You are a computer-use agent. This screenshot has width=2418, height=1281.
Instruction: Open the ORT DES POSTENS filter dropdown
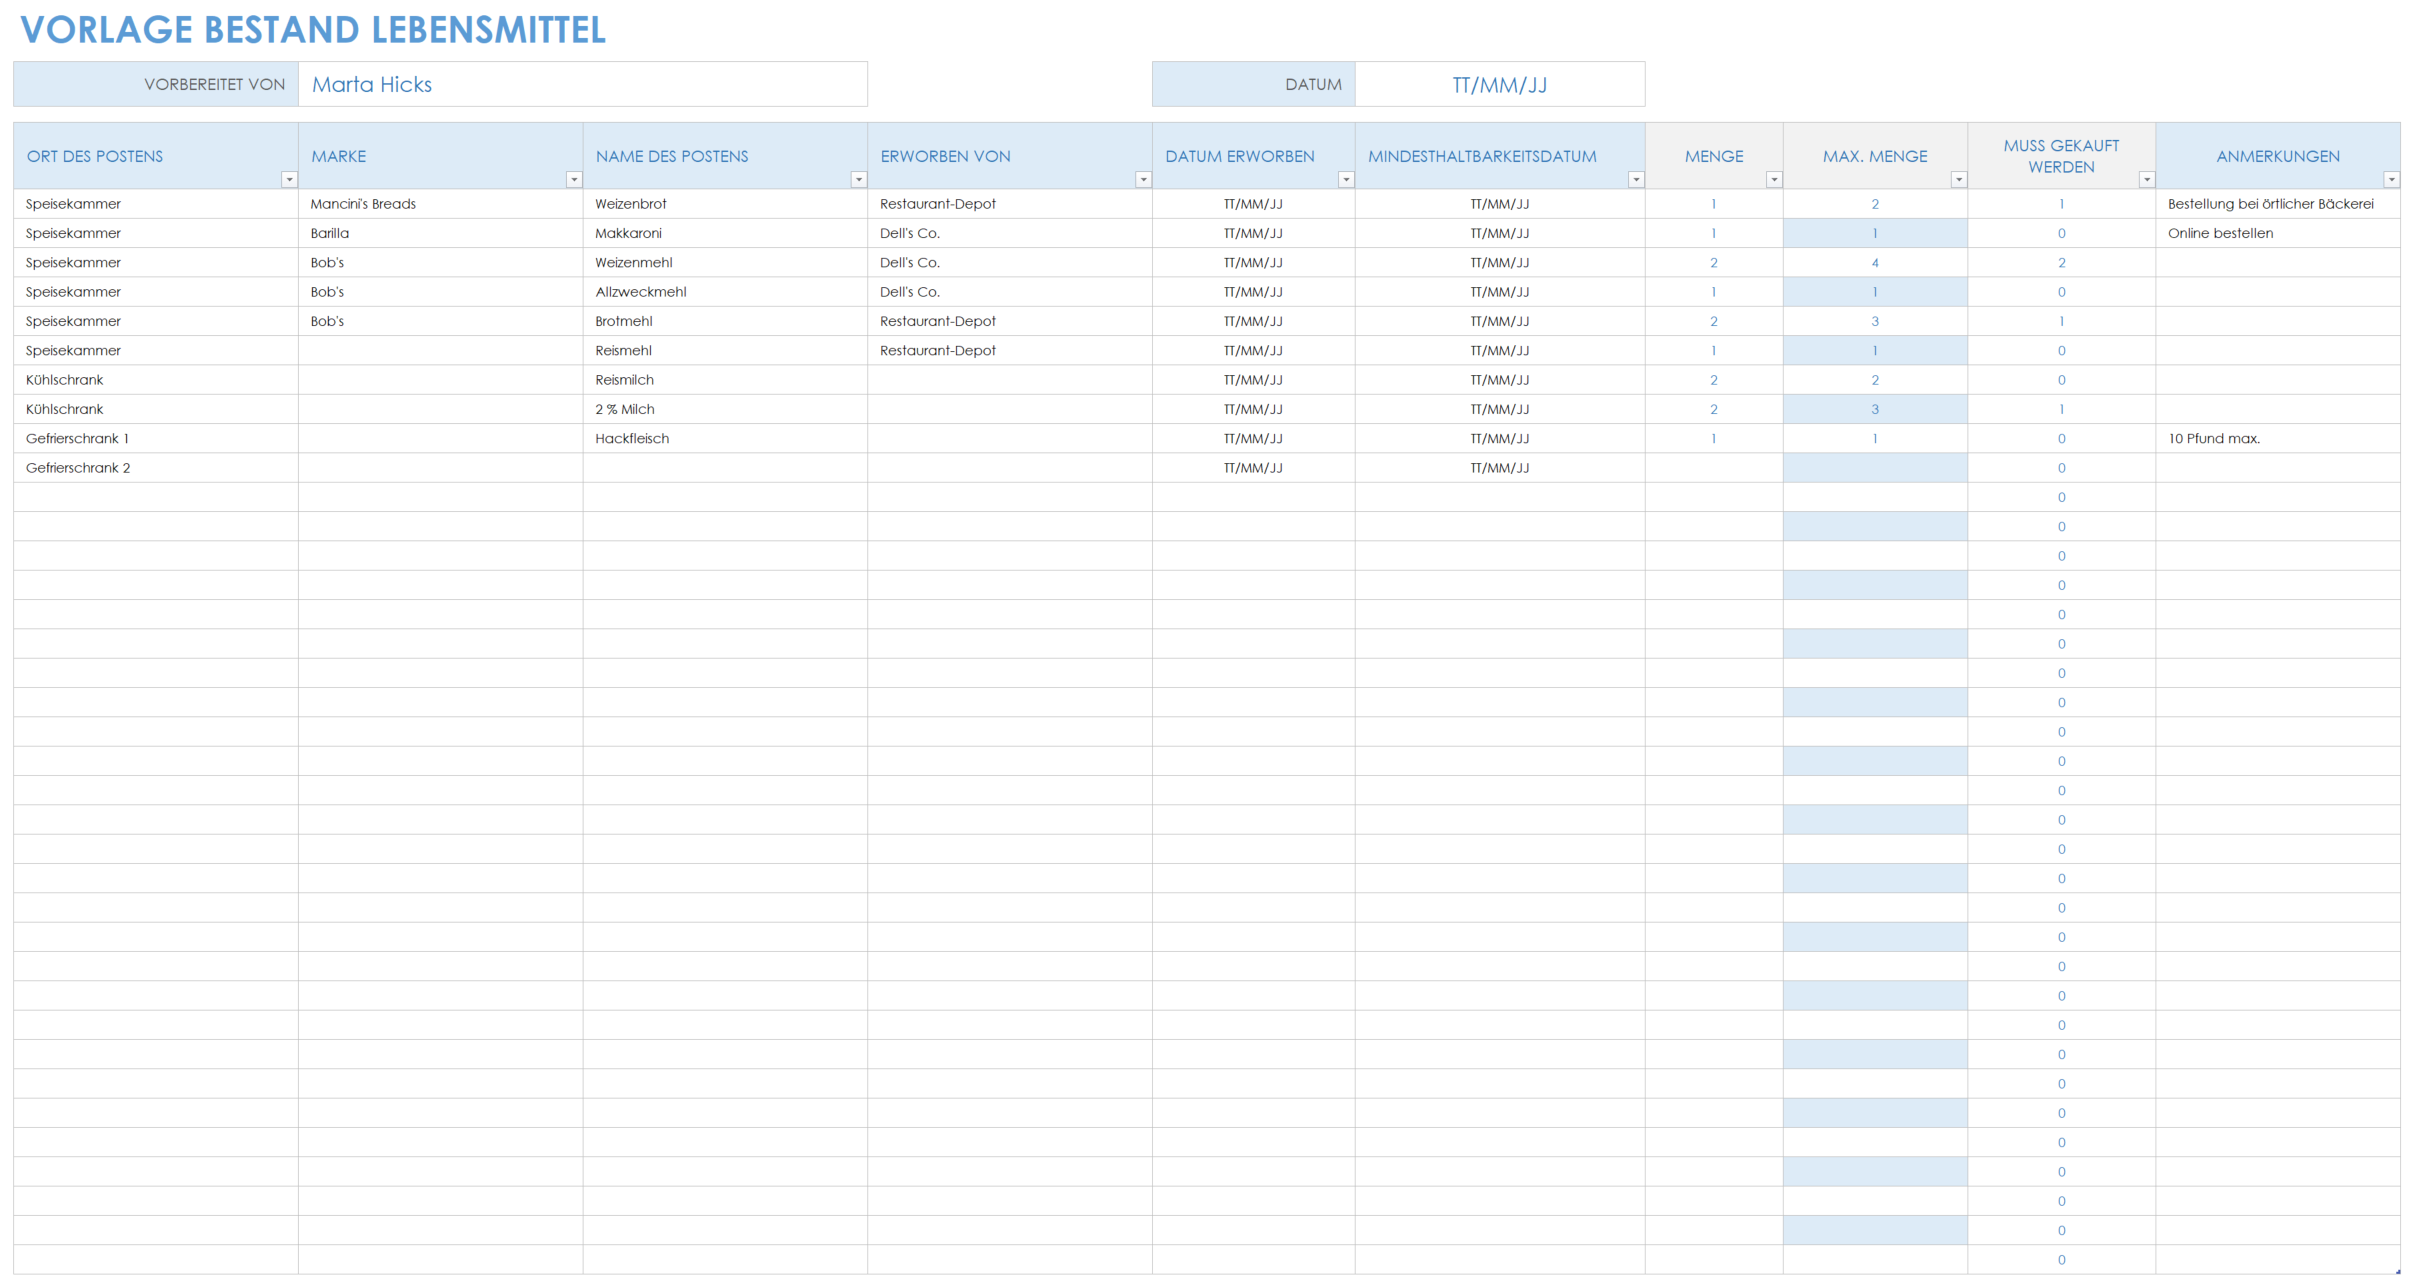click(289, 180)
